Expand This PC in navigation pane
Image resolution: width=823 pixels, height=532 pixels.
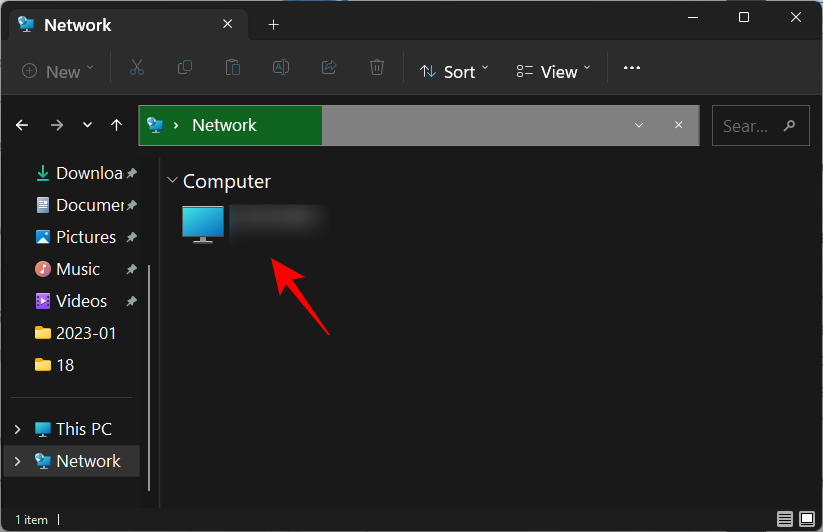[x=17, y=429]
